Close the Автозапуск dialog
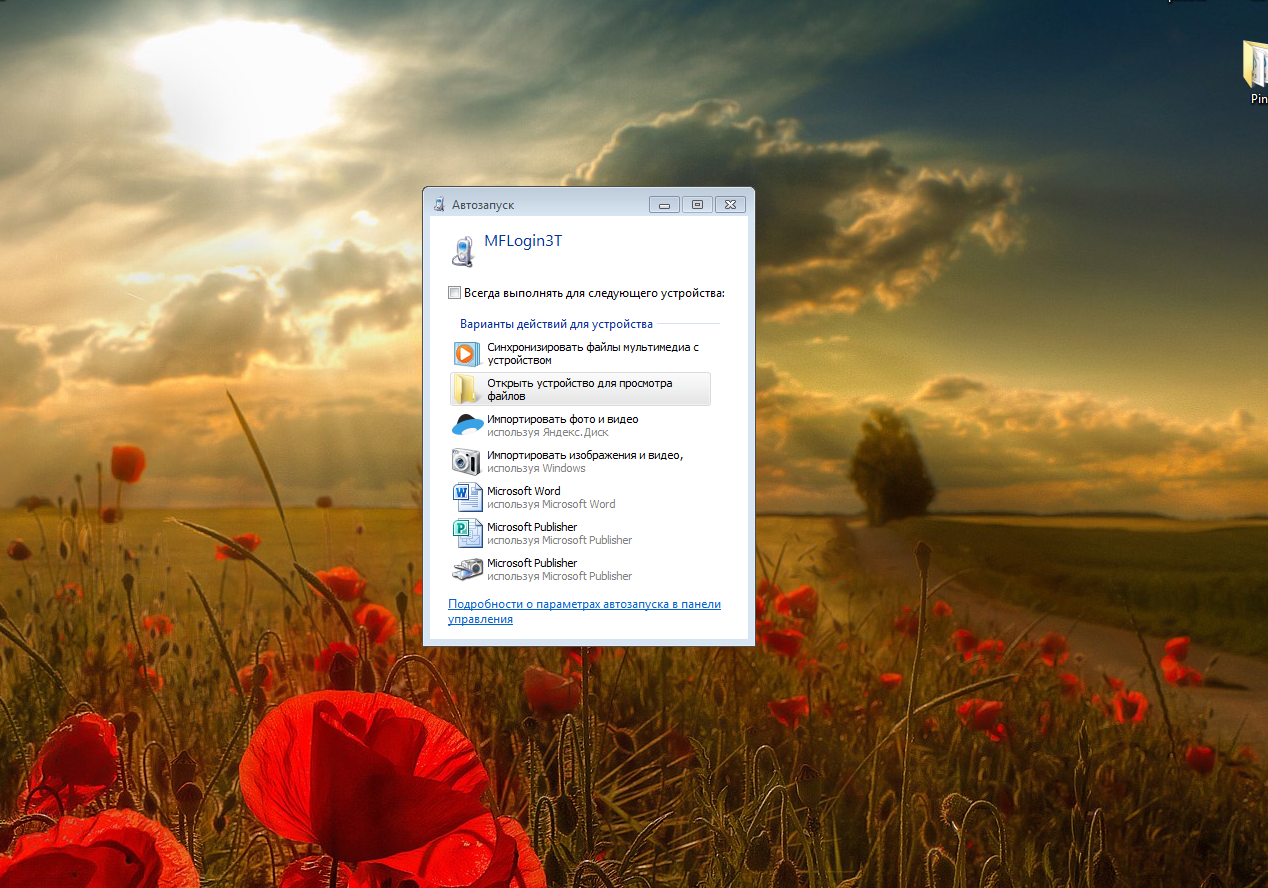Screen dimensions: 1268x888 [x=730, y=205]
